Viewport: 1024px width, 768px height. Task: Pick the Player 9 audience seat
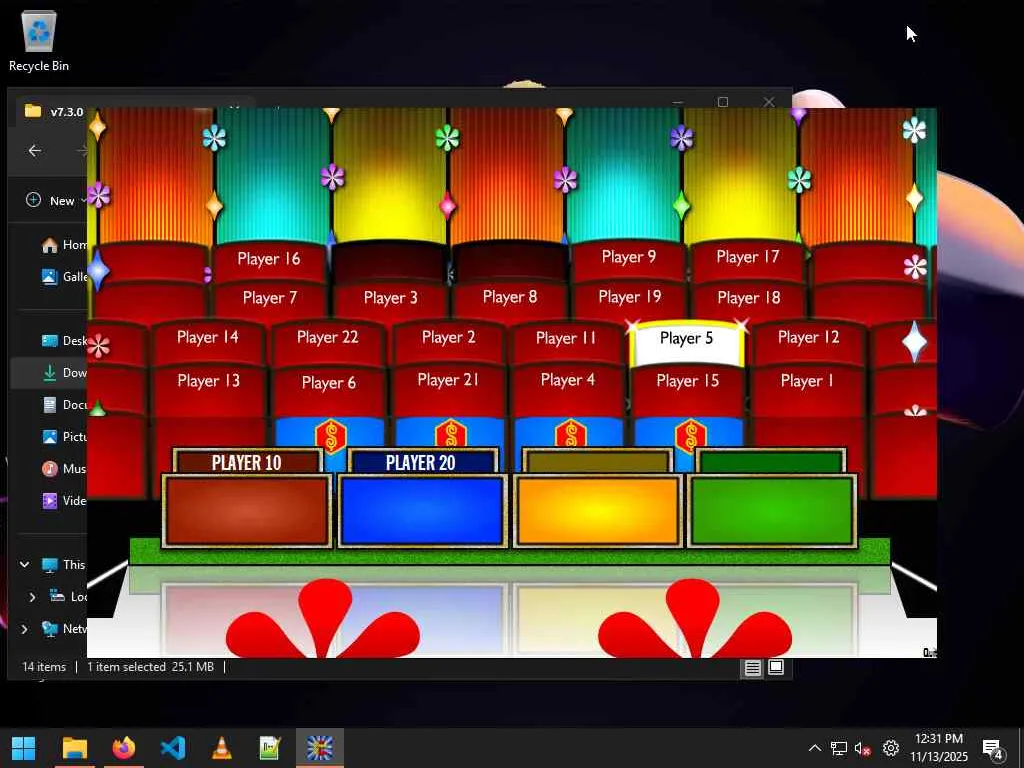click(628, 258)
